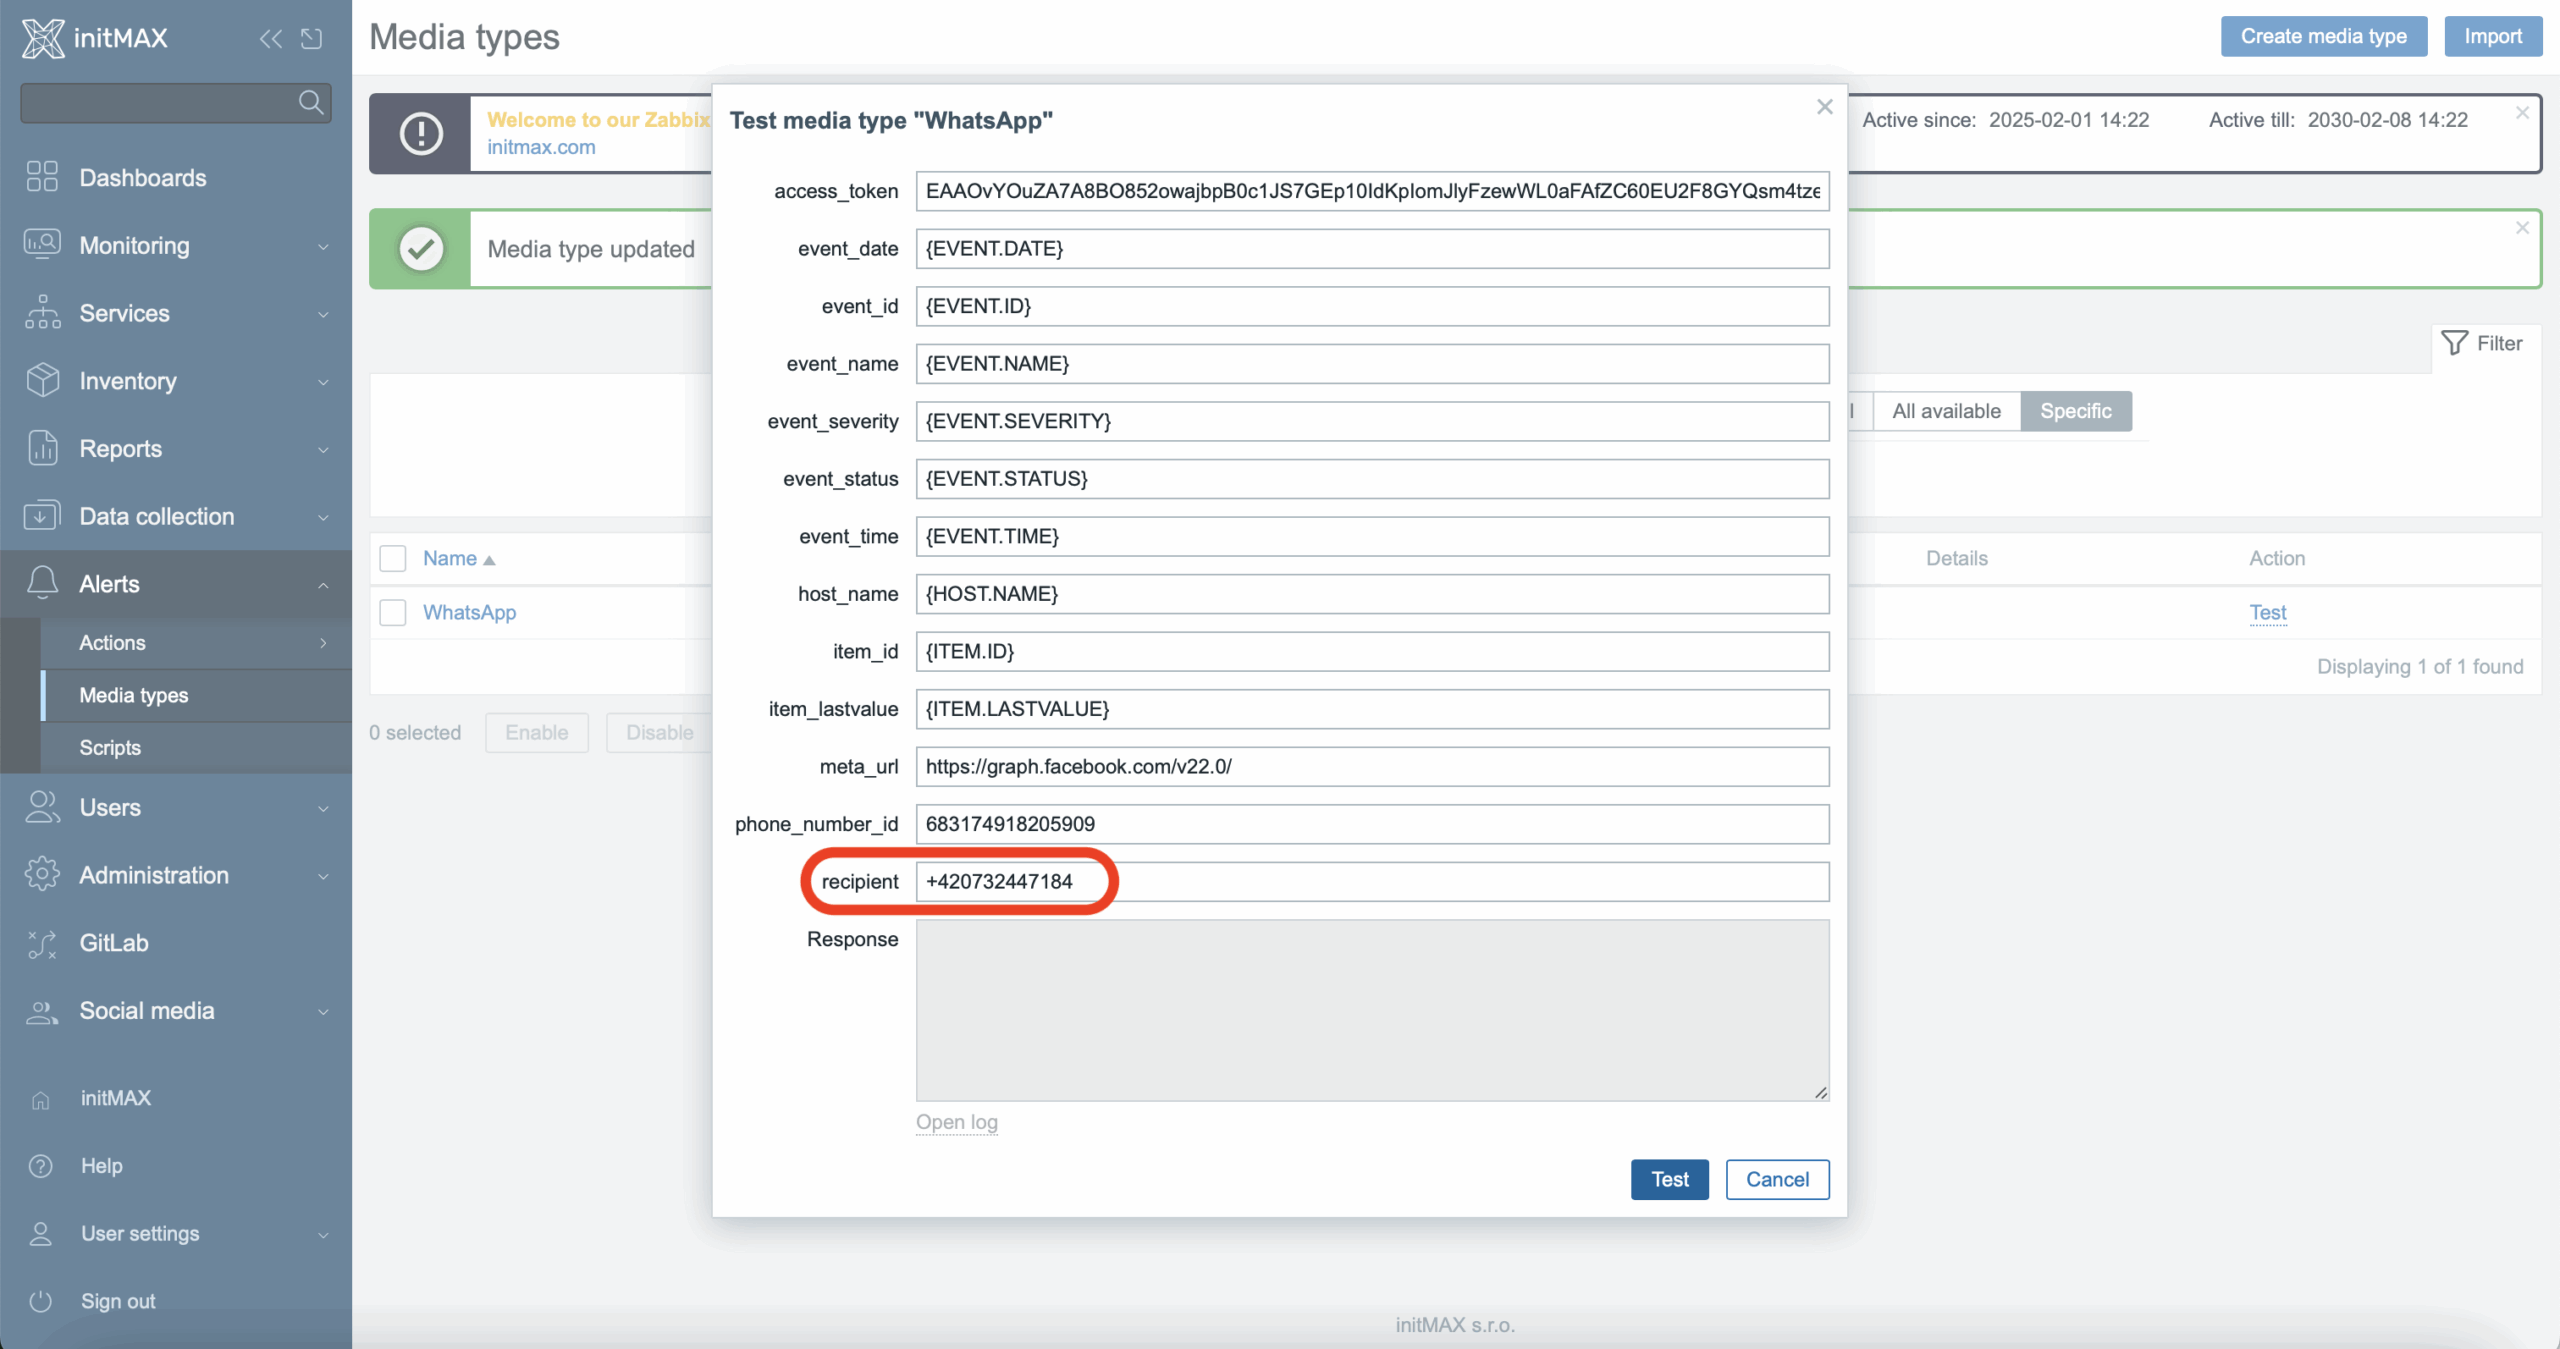This screenshot has height=1349, width=2560.
Task: Open the initmax.com link
Action: (x=541, y=147)
